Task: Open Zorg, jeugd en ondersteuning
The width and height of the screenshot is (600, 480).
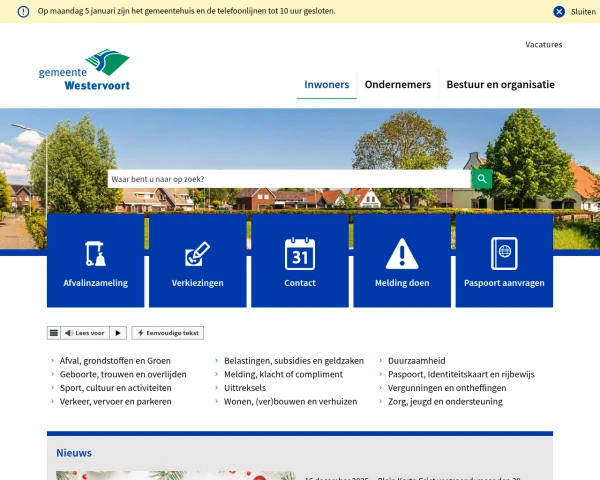Action: tap(445, 402)
